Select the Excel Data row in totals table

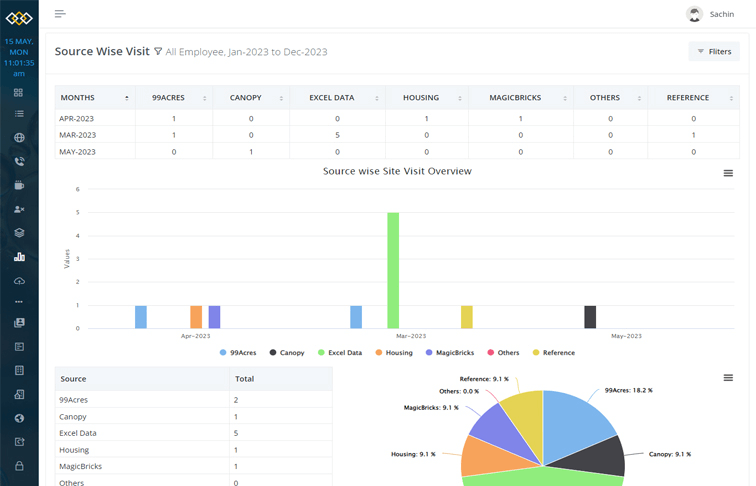pos(194,433)
